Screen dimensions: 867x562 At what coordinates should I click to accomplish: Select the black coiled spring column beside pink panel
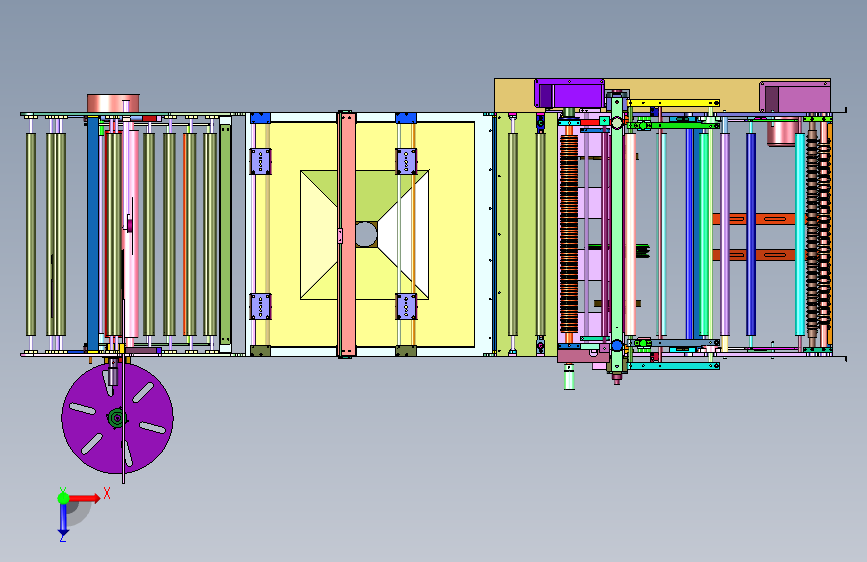click(569, 233)
